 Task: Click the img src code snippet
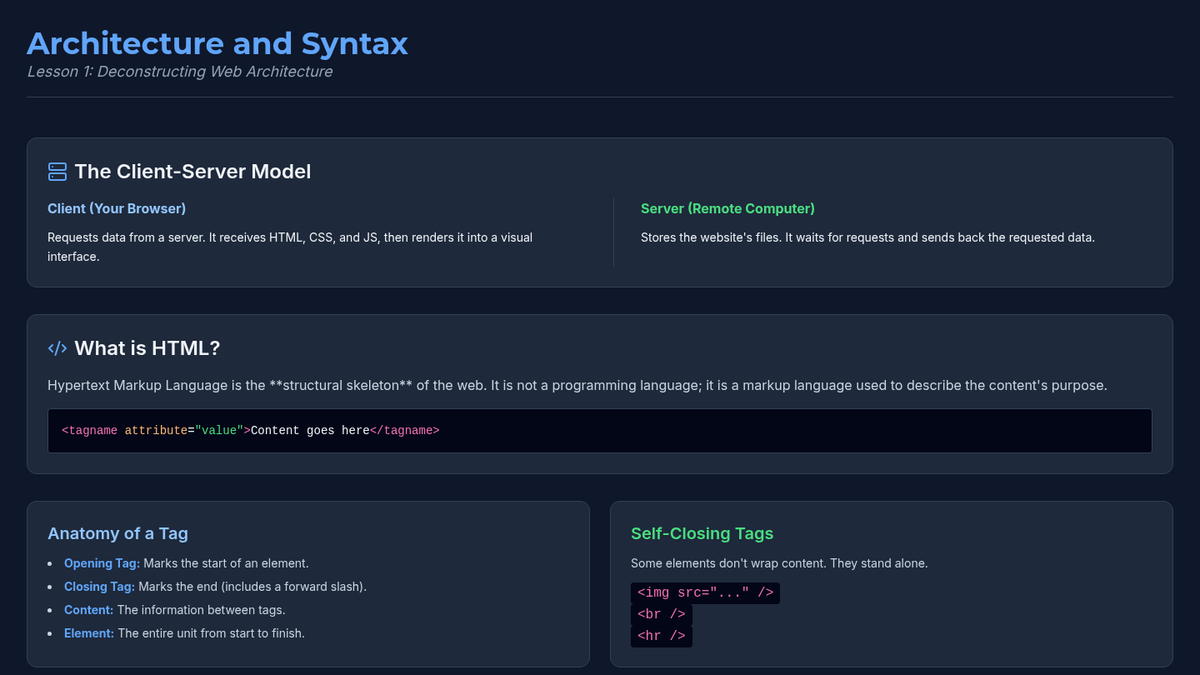(705, 593)
